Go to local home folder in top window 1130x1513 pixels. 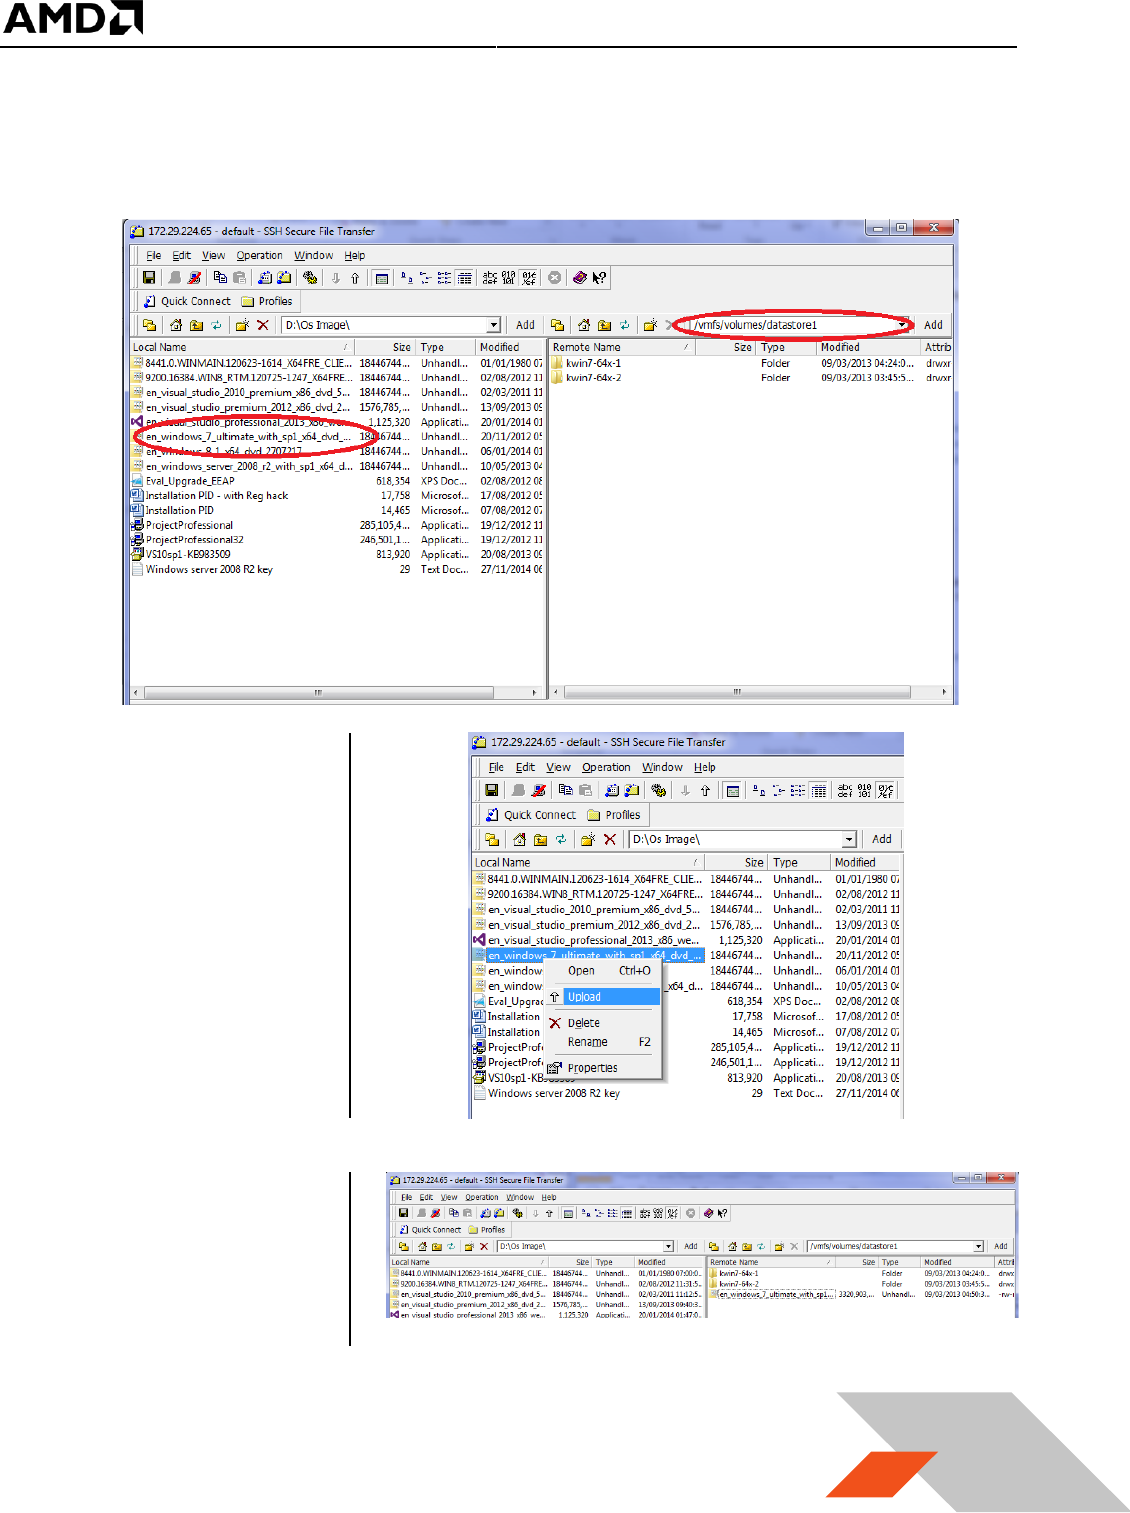pyautogui.click(x=176, y=325)
